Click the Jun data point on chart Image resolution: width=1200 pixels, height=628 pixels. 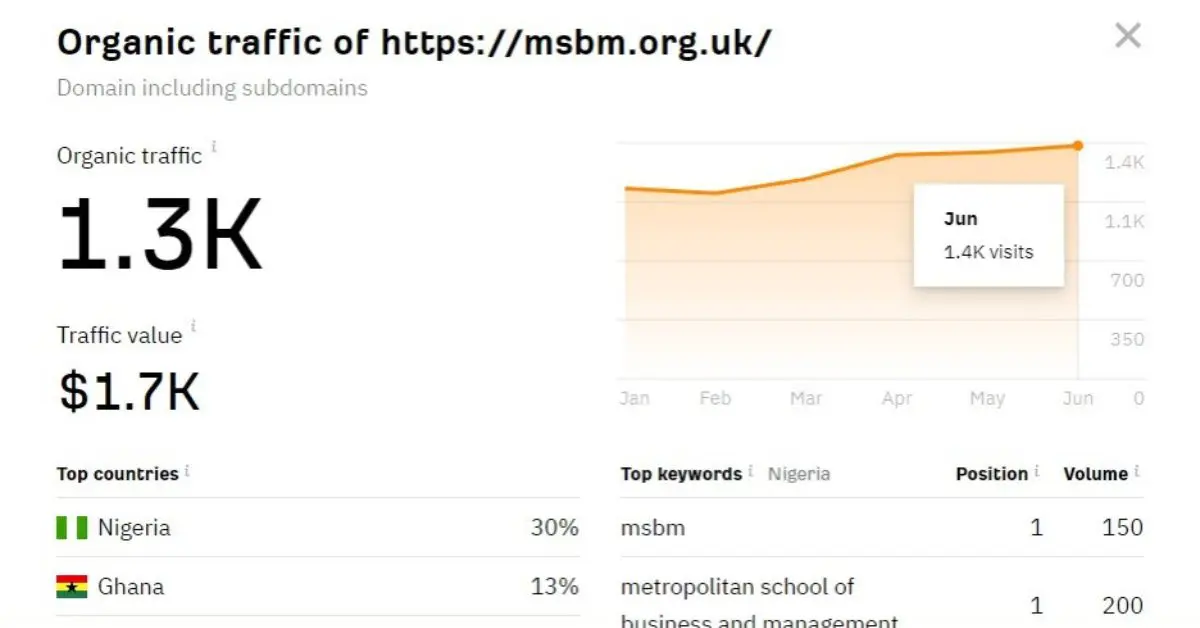1078,146
